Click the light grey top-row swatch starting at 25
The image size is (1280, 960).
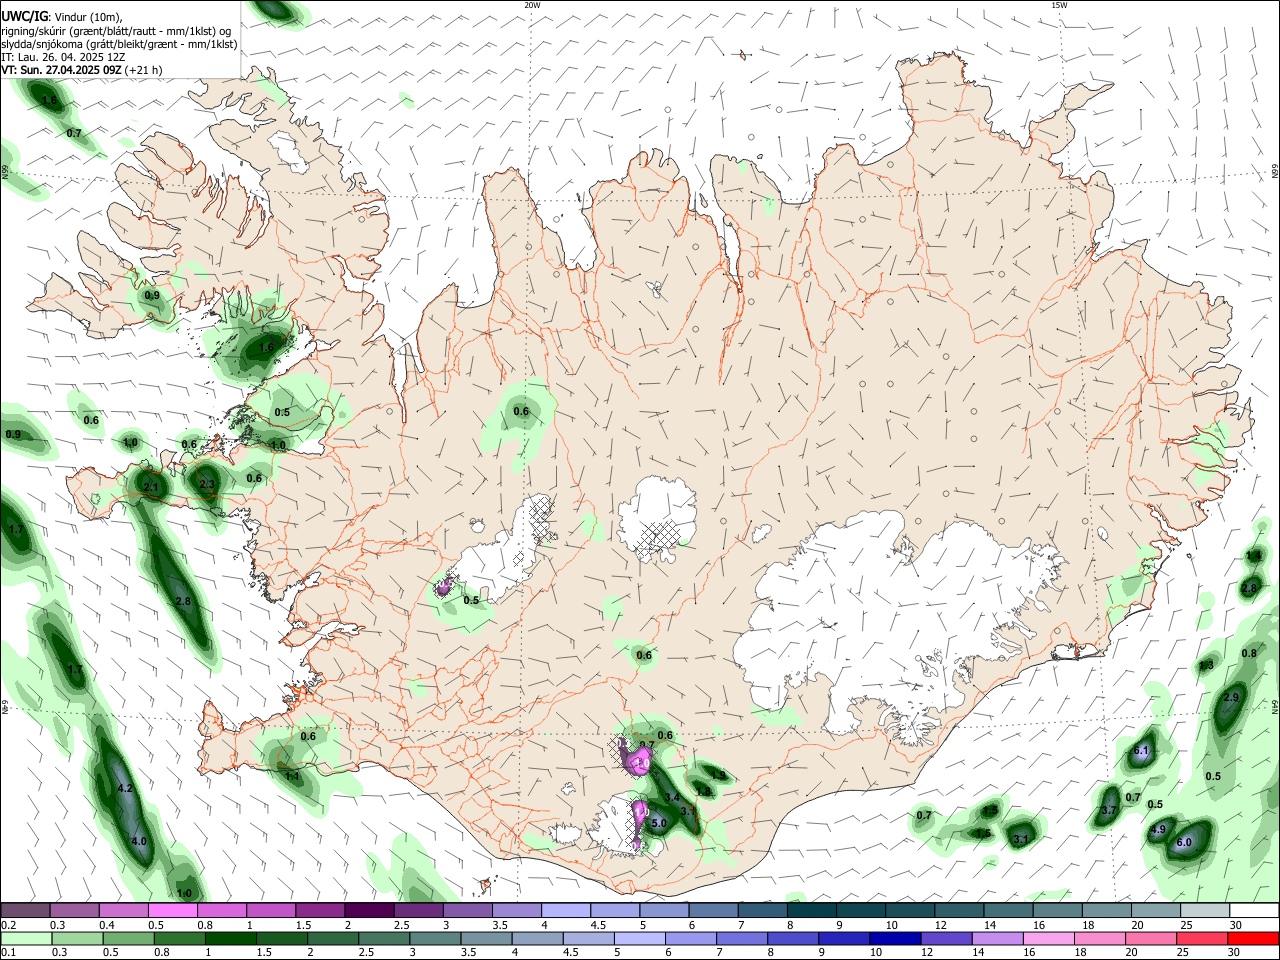[x=1205, y=911]
